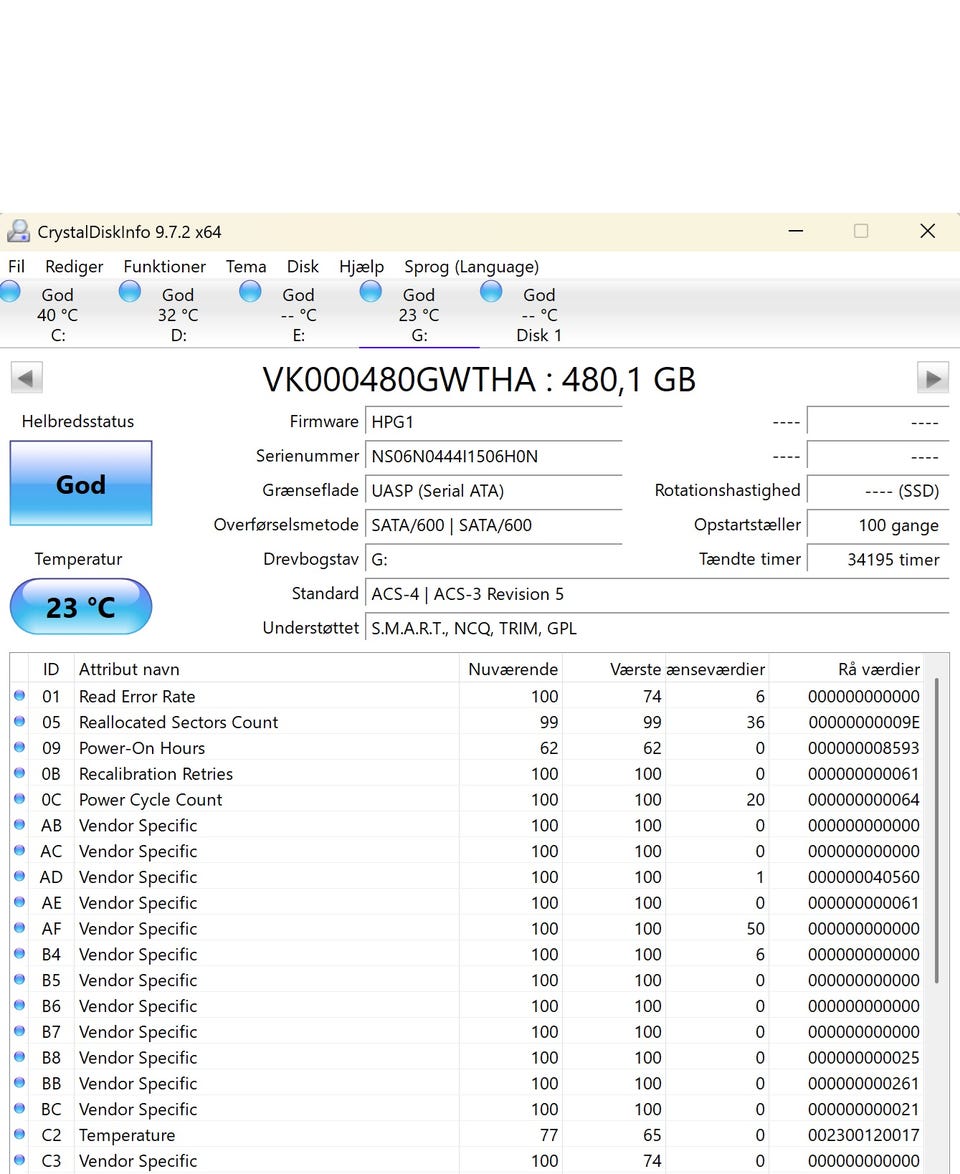Click the CrystalDiskInfo app icon in title bar
The height and width of the screenshot is (1174, 960).
[x=18, y=232]
